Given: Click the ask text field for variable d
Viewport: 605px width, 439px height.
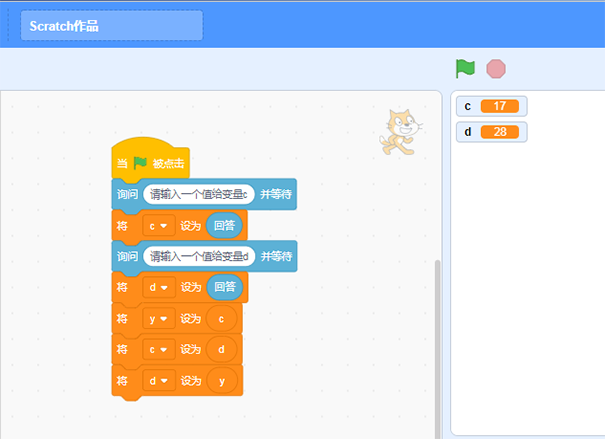Looking at the screenshot, I should (197, 256).
